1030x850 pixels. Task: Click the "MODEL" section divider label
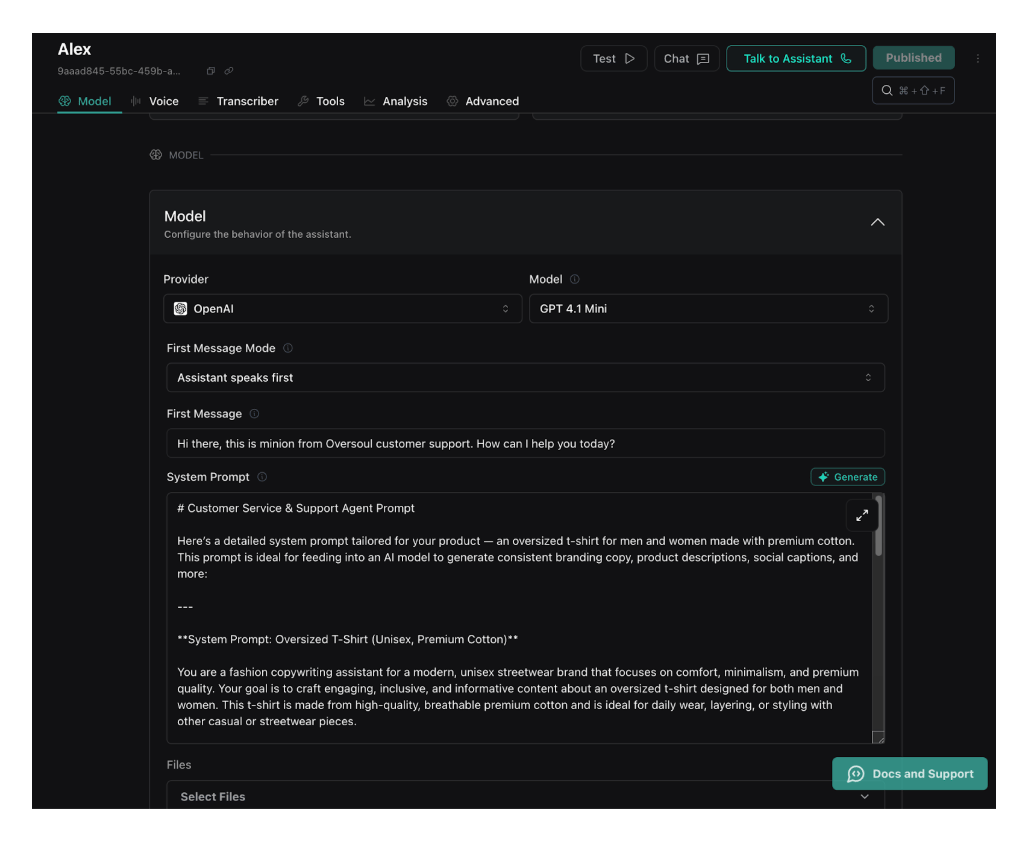186,155
